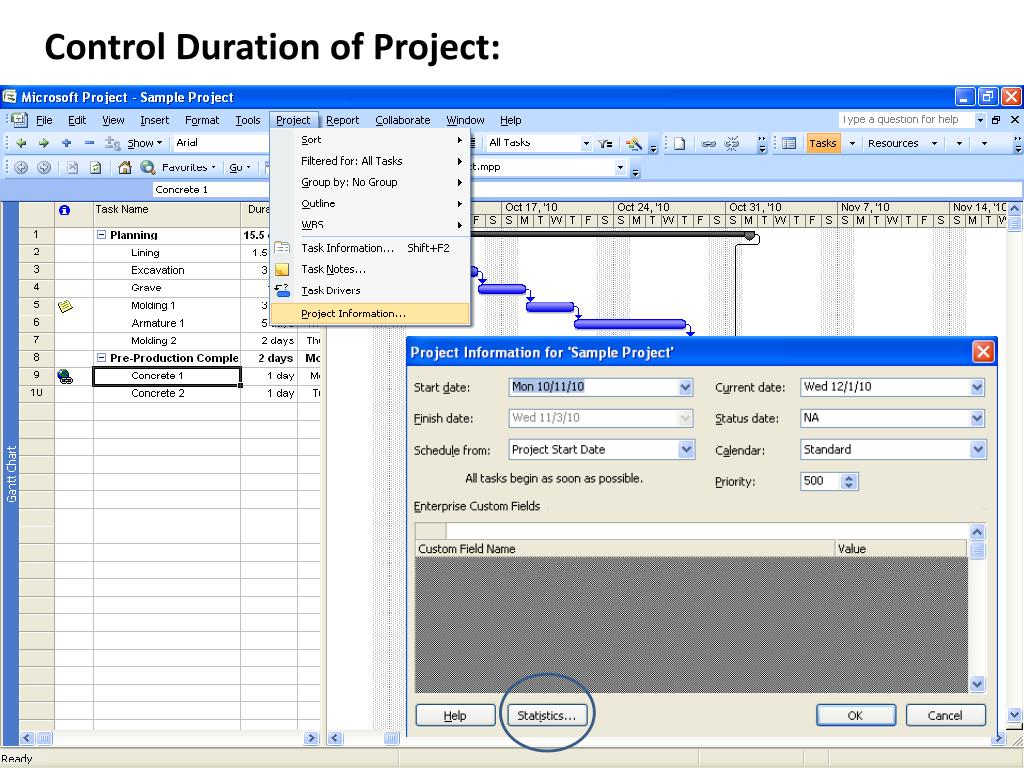Open the Show outline level dropdown
1024x768 pixels.
pyautogui.click(x=145, y=144)
